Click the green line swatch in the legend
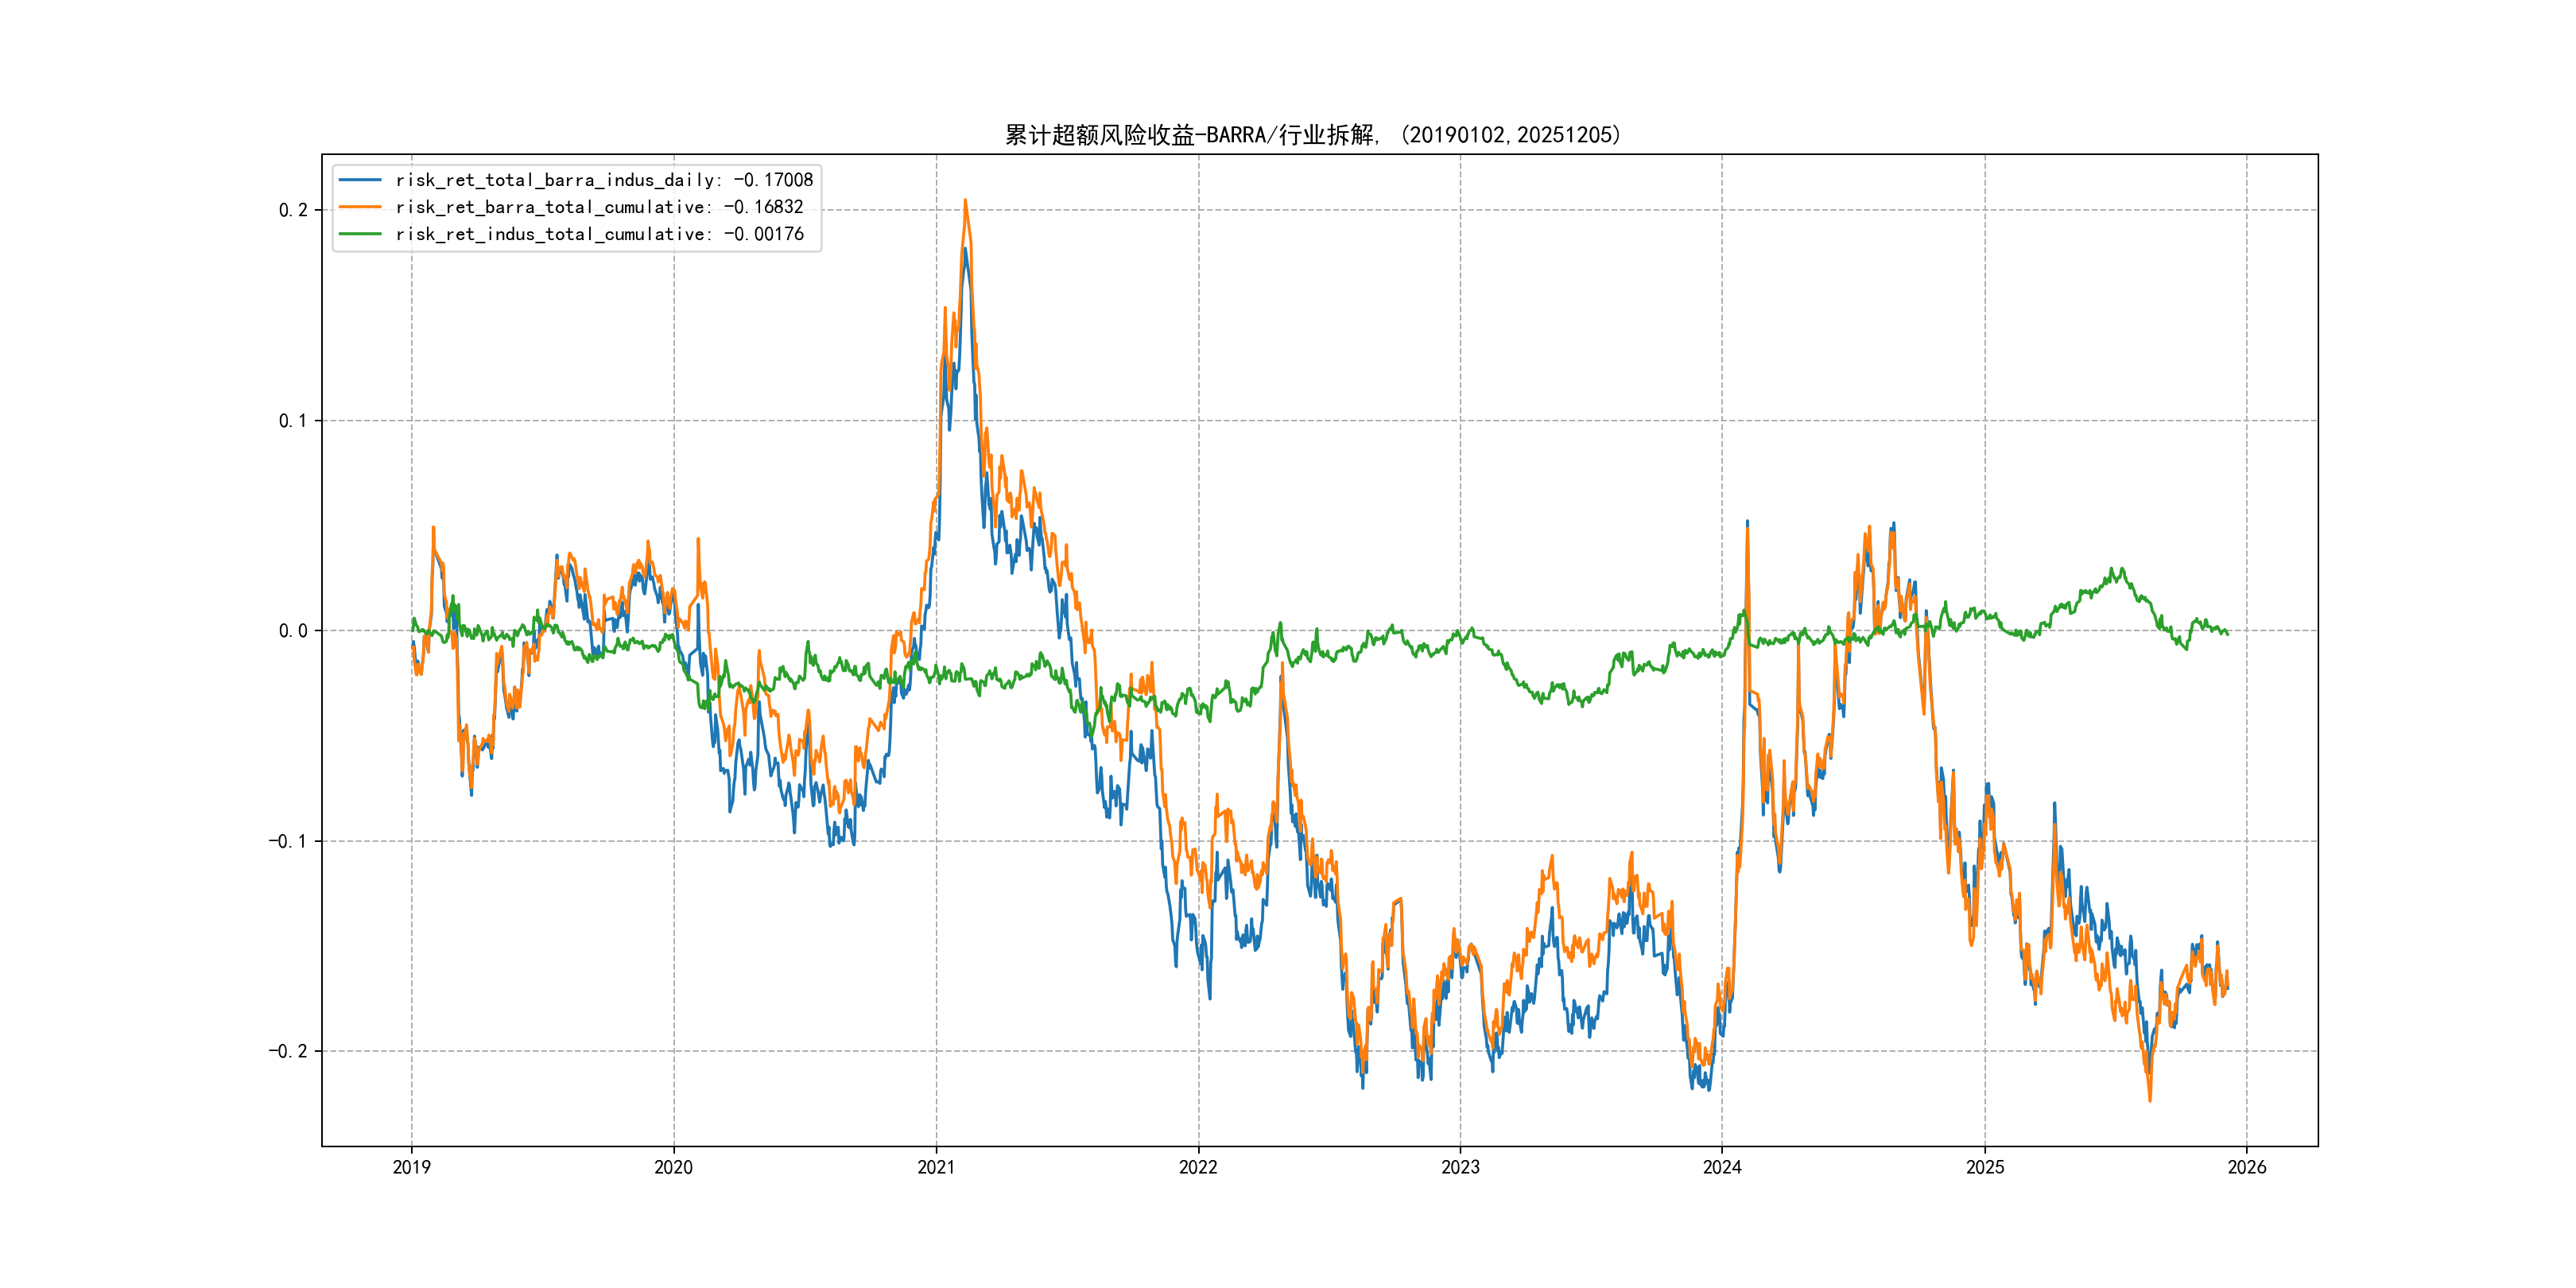Viewport: 2576px width, 1288px height. [x=360, y=234]
